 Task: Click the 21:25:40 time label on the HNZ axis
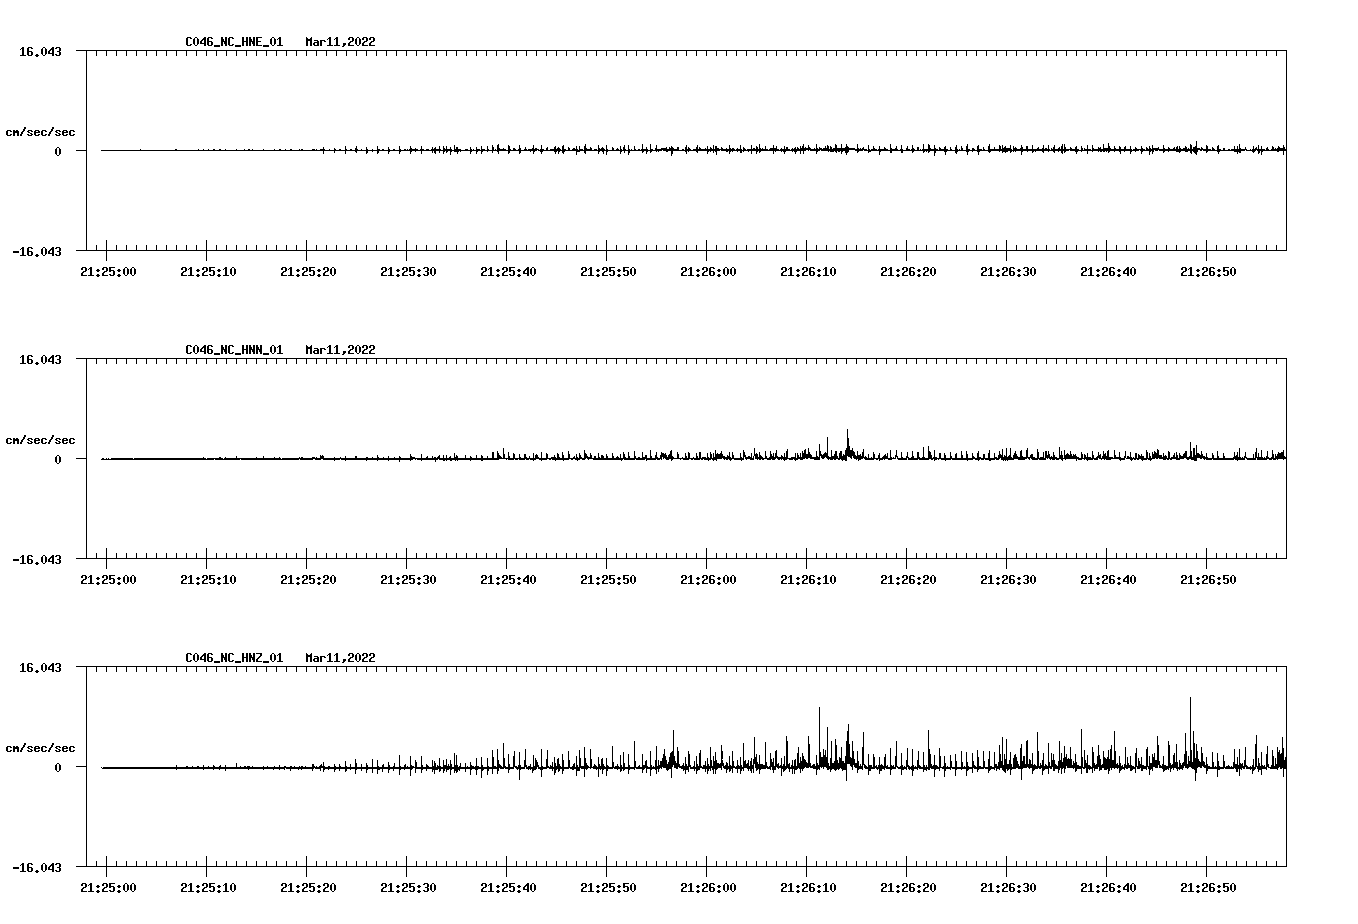click(x=508, y=888)
